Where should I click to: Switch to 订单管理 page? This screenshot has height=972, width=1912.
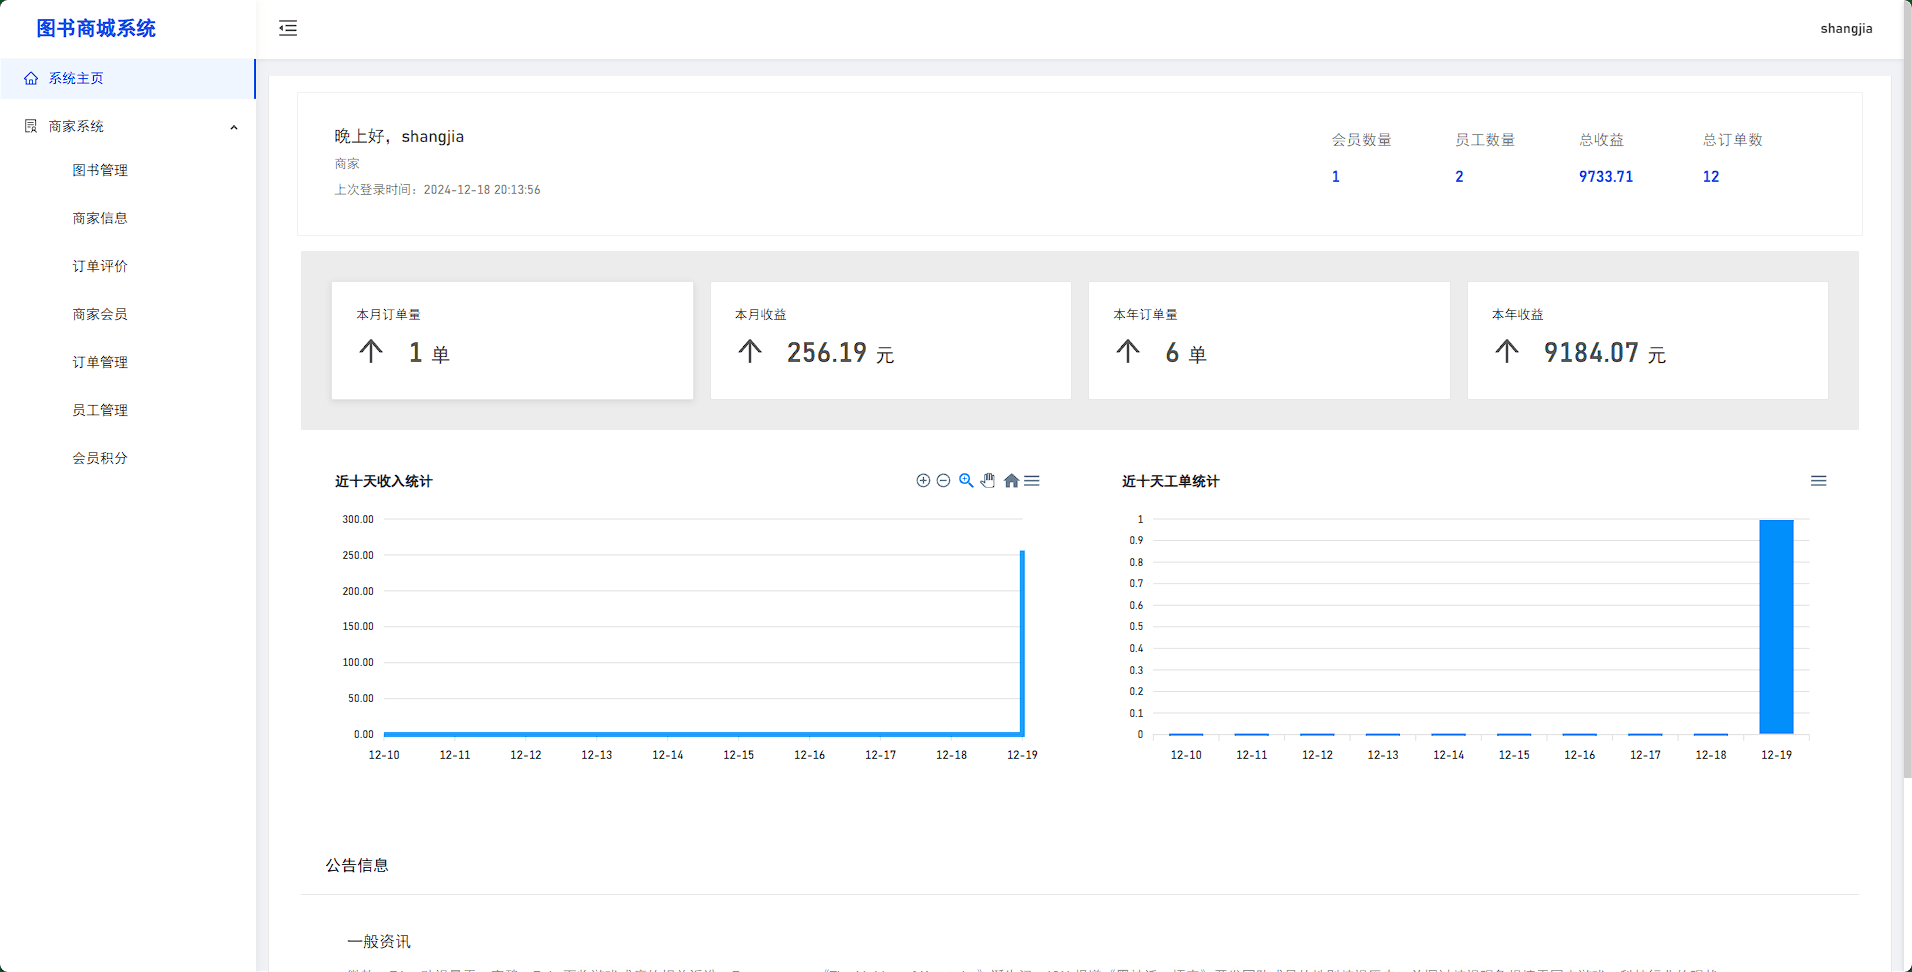pyautogui.click(x=100, y=362)
